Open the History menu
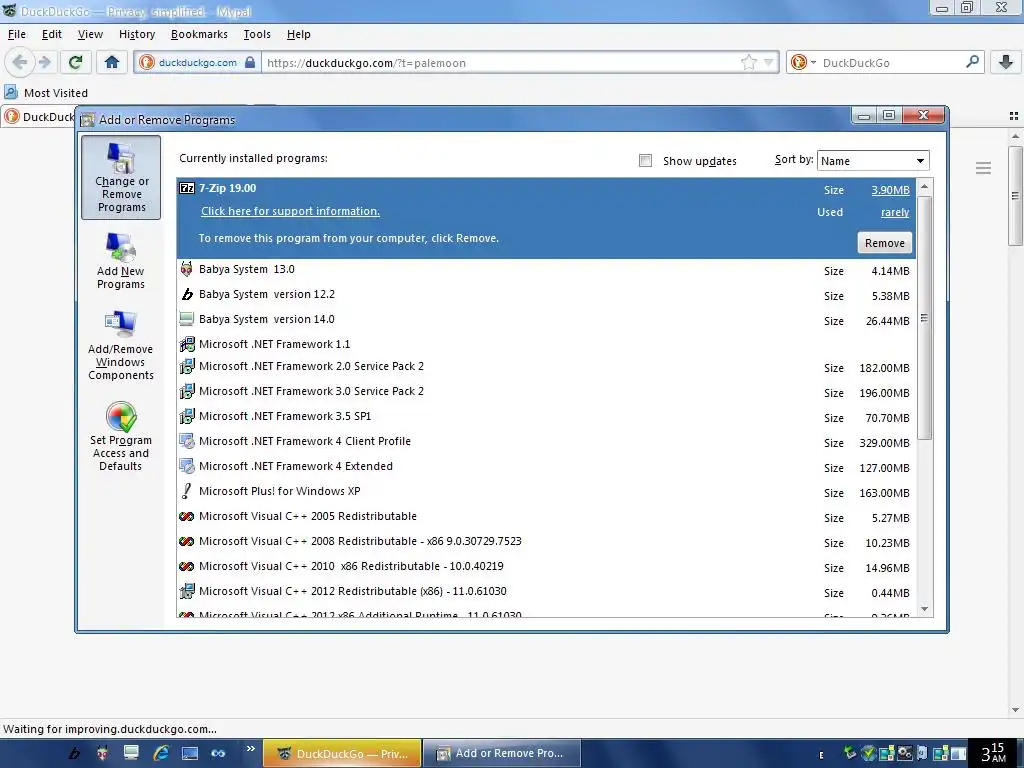 (x=136, y=34)
